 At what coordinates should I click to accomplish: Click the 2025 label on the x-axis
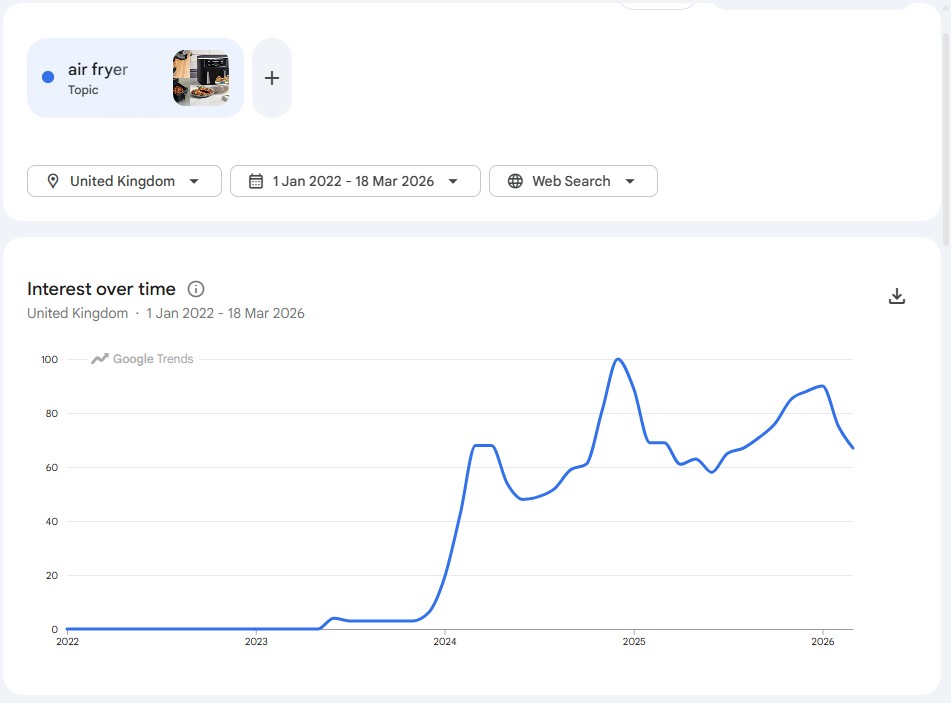[634, 642]
